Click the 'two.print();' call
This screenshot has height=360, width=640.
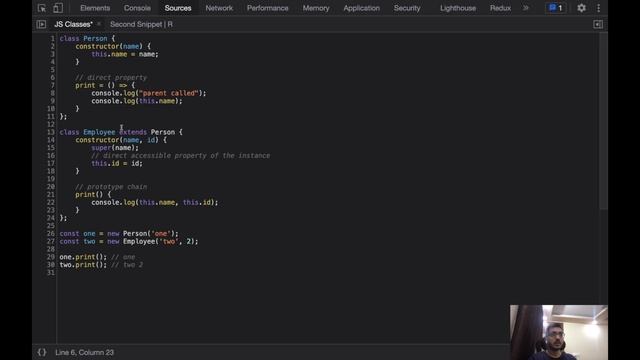[x=83, y=265]
